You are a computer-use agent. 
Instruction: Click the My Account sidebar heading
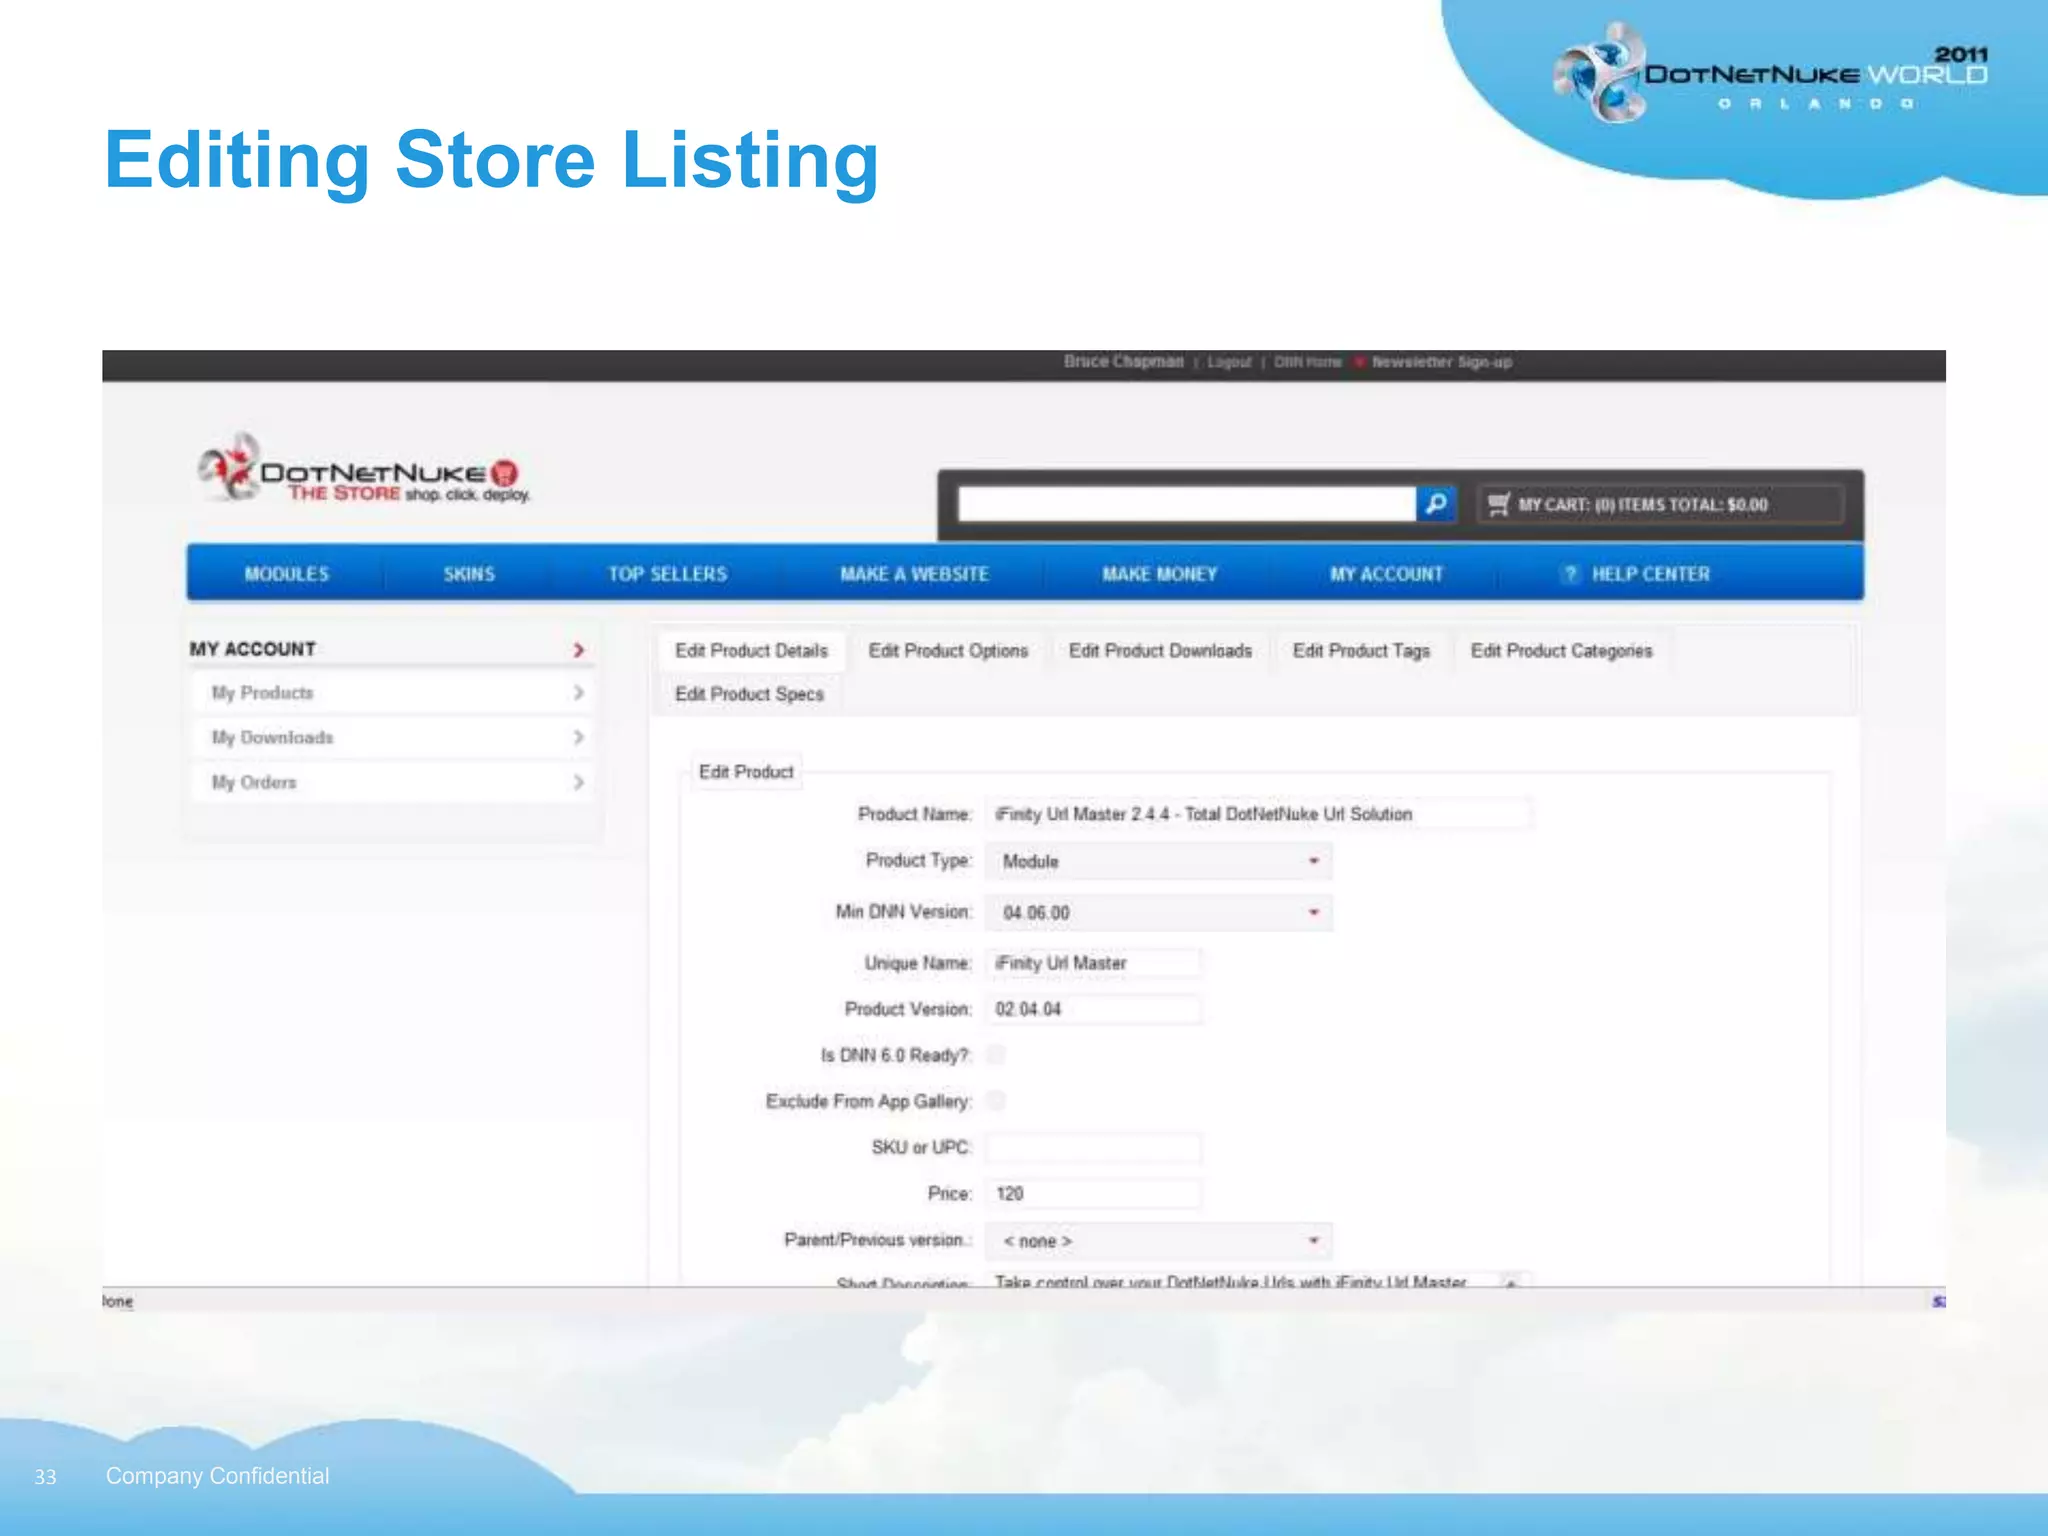(x=252, y=649)
